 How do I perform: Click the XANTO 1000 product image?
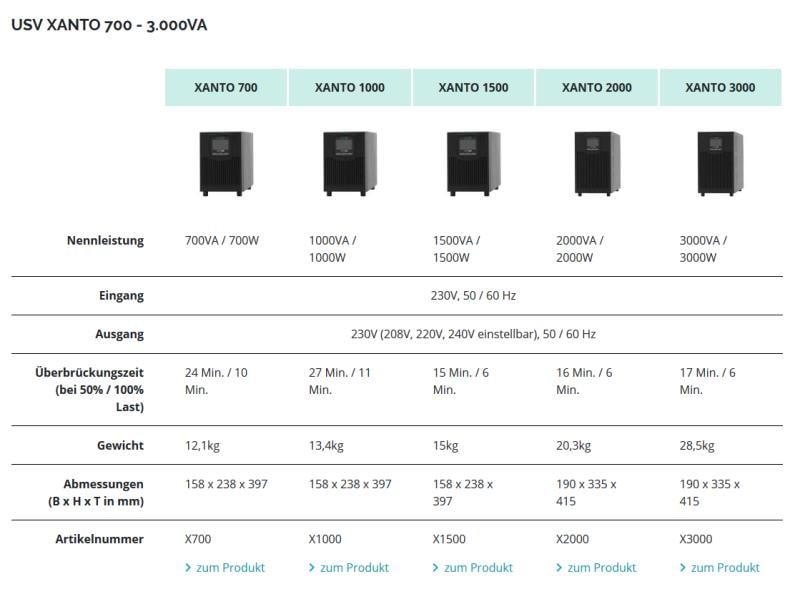coord(350,163)
